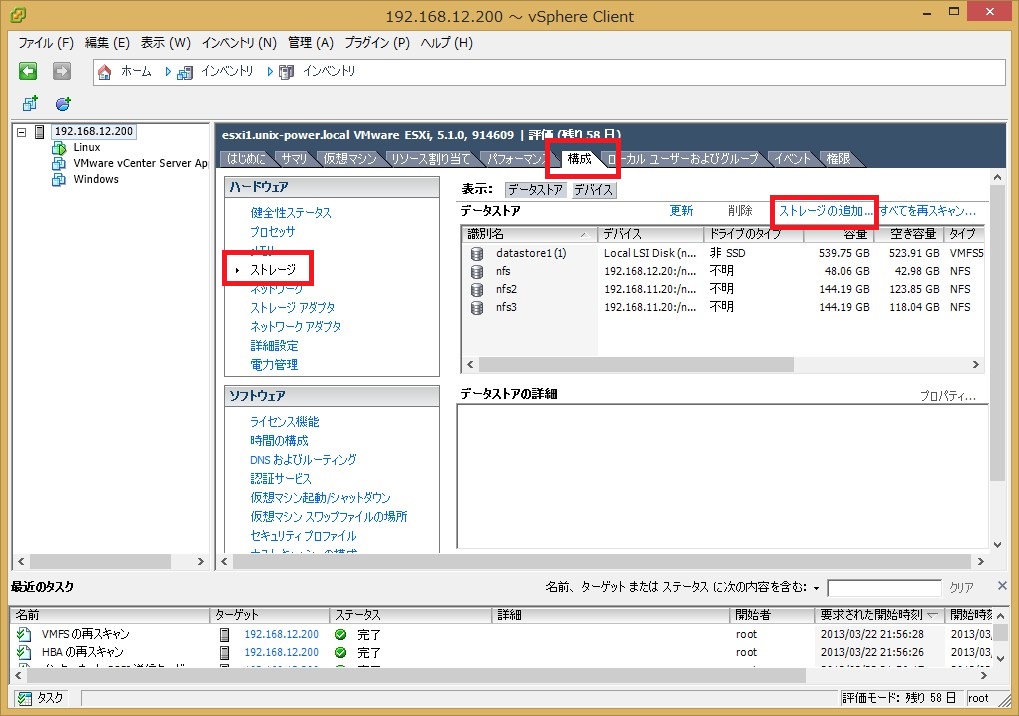Screen dimensions: 1019x716
Task: Click the green 完了 check in the VMFS row
Action: click(x=340, y=634)
